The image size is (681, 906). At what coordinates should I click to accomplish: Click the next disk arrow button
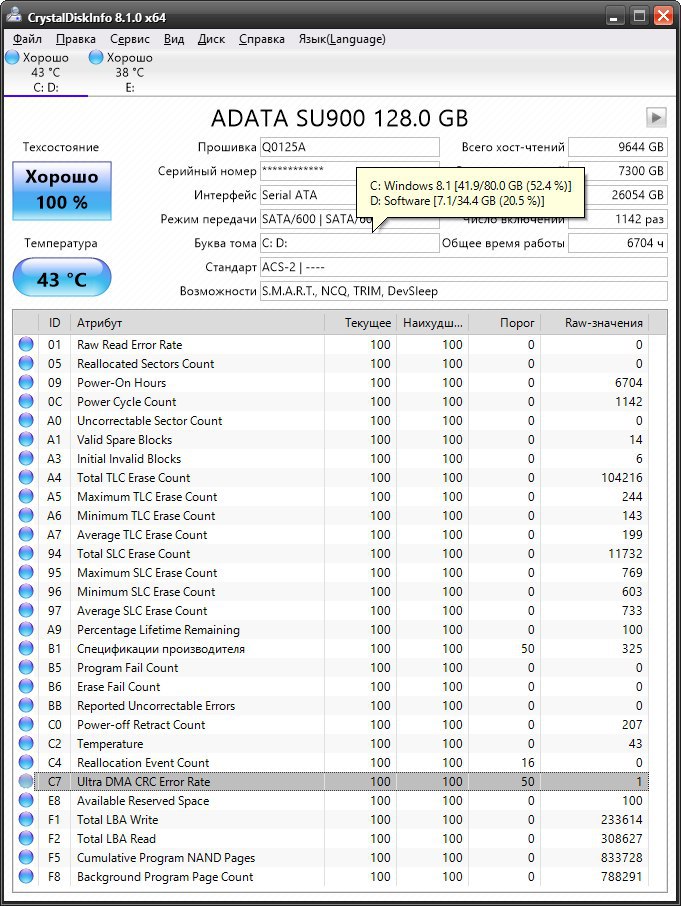pos(656,118)
